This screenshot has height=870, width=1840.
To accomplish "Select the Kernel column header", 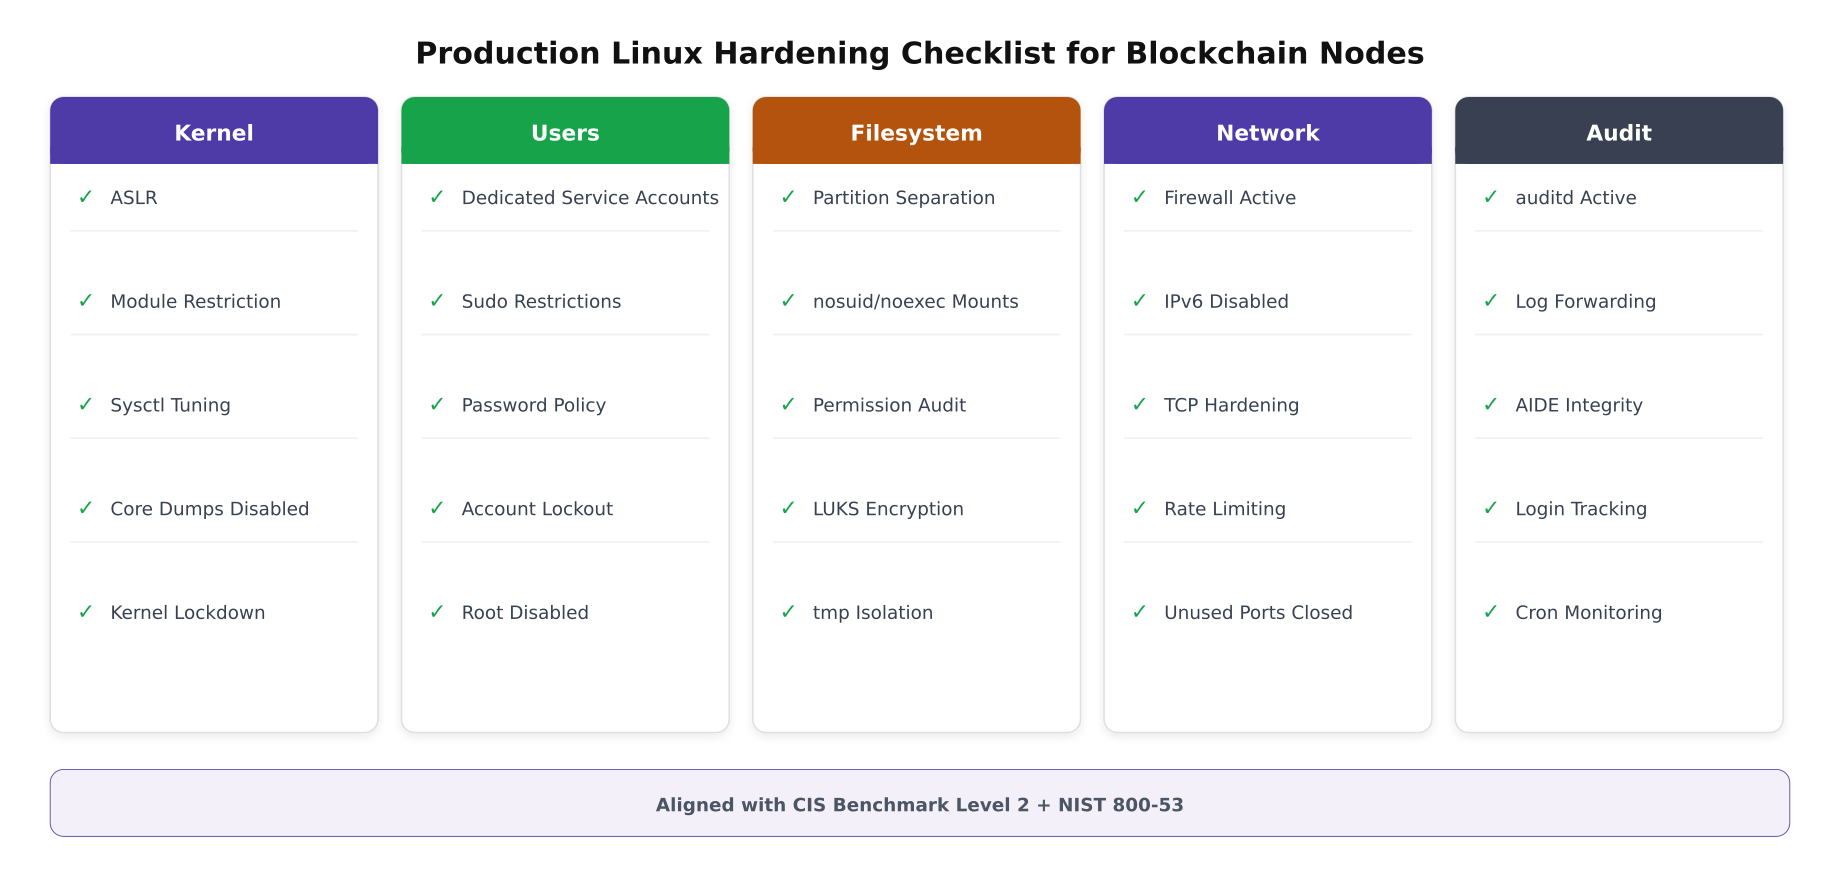I will [214, 131].
